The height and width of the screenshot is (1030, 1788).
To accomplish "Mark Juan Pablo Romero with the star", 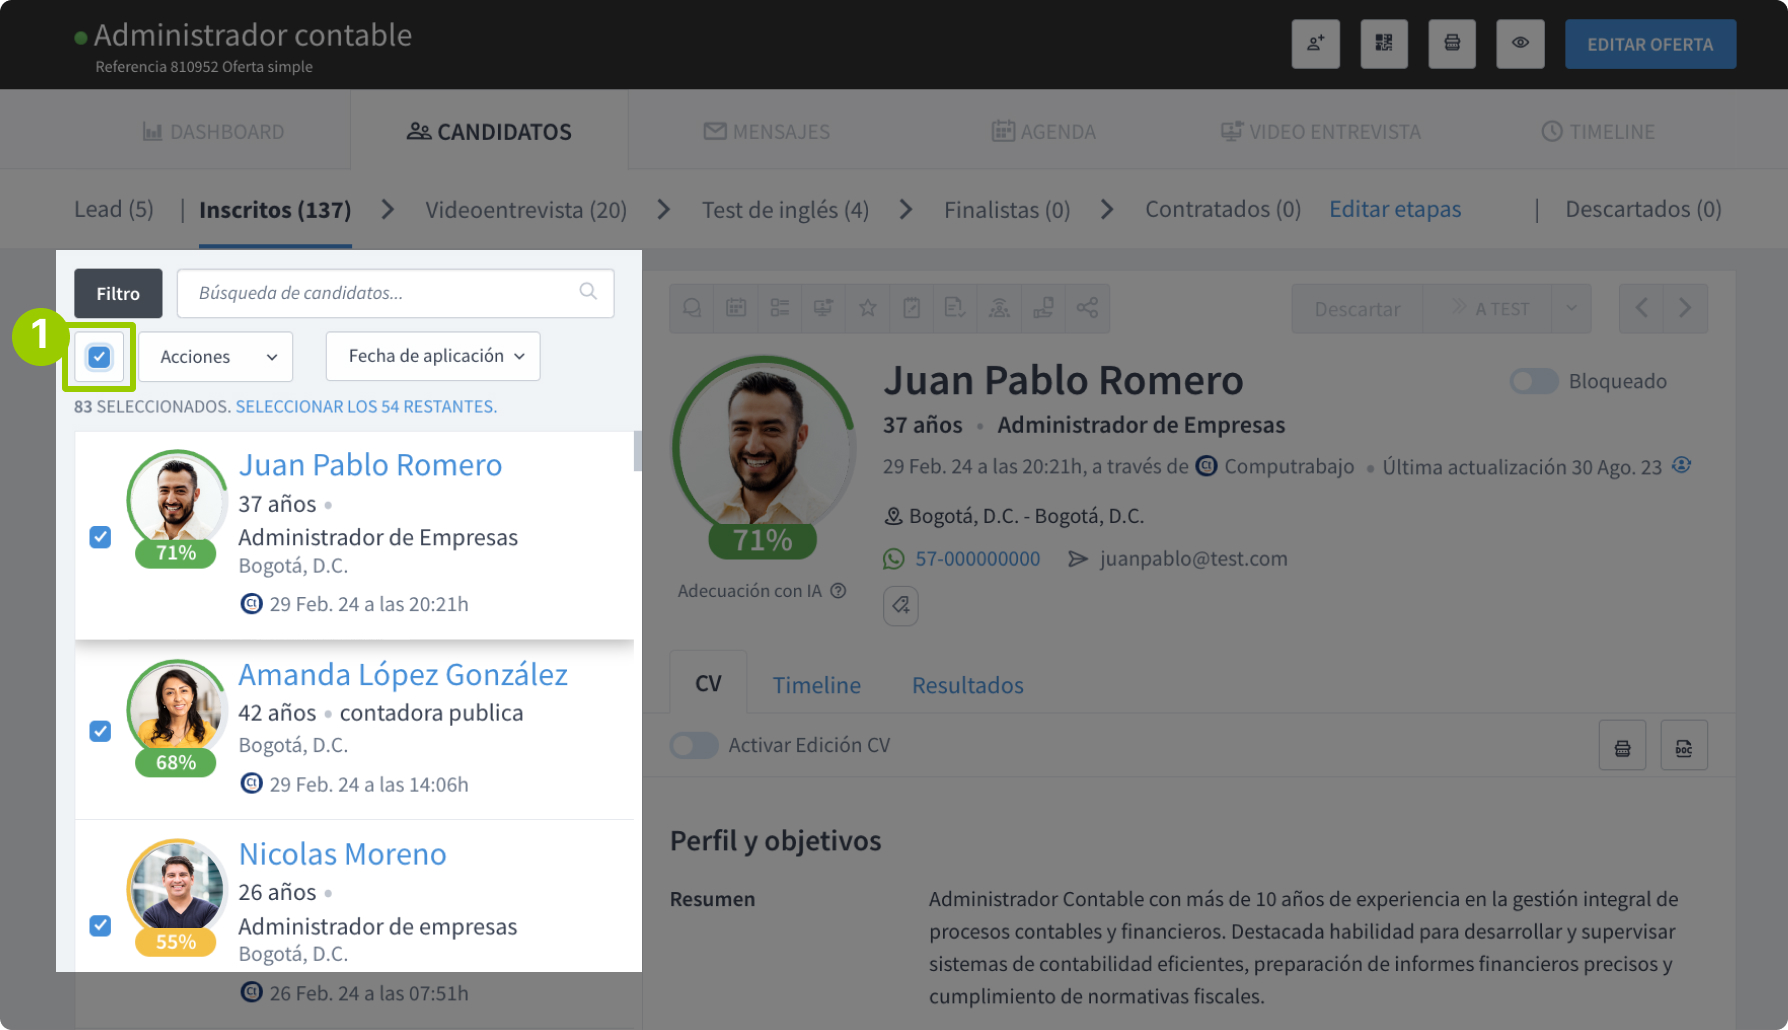I will (x=867, y=308).
